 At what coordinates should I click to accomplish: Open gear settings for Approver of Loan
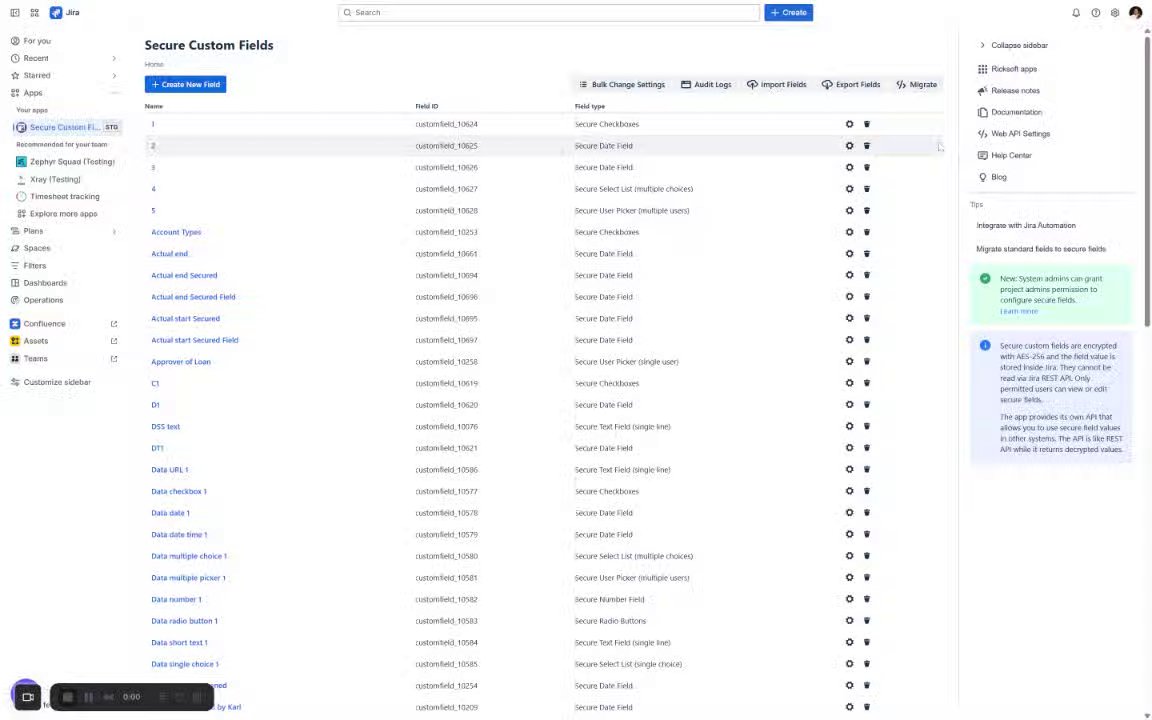tap(849, 361)
